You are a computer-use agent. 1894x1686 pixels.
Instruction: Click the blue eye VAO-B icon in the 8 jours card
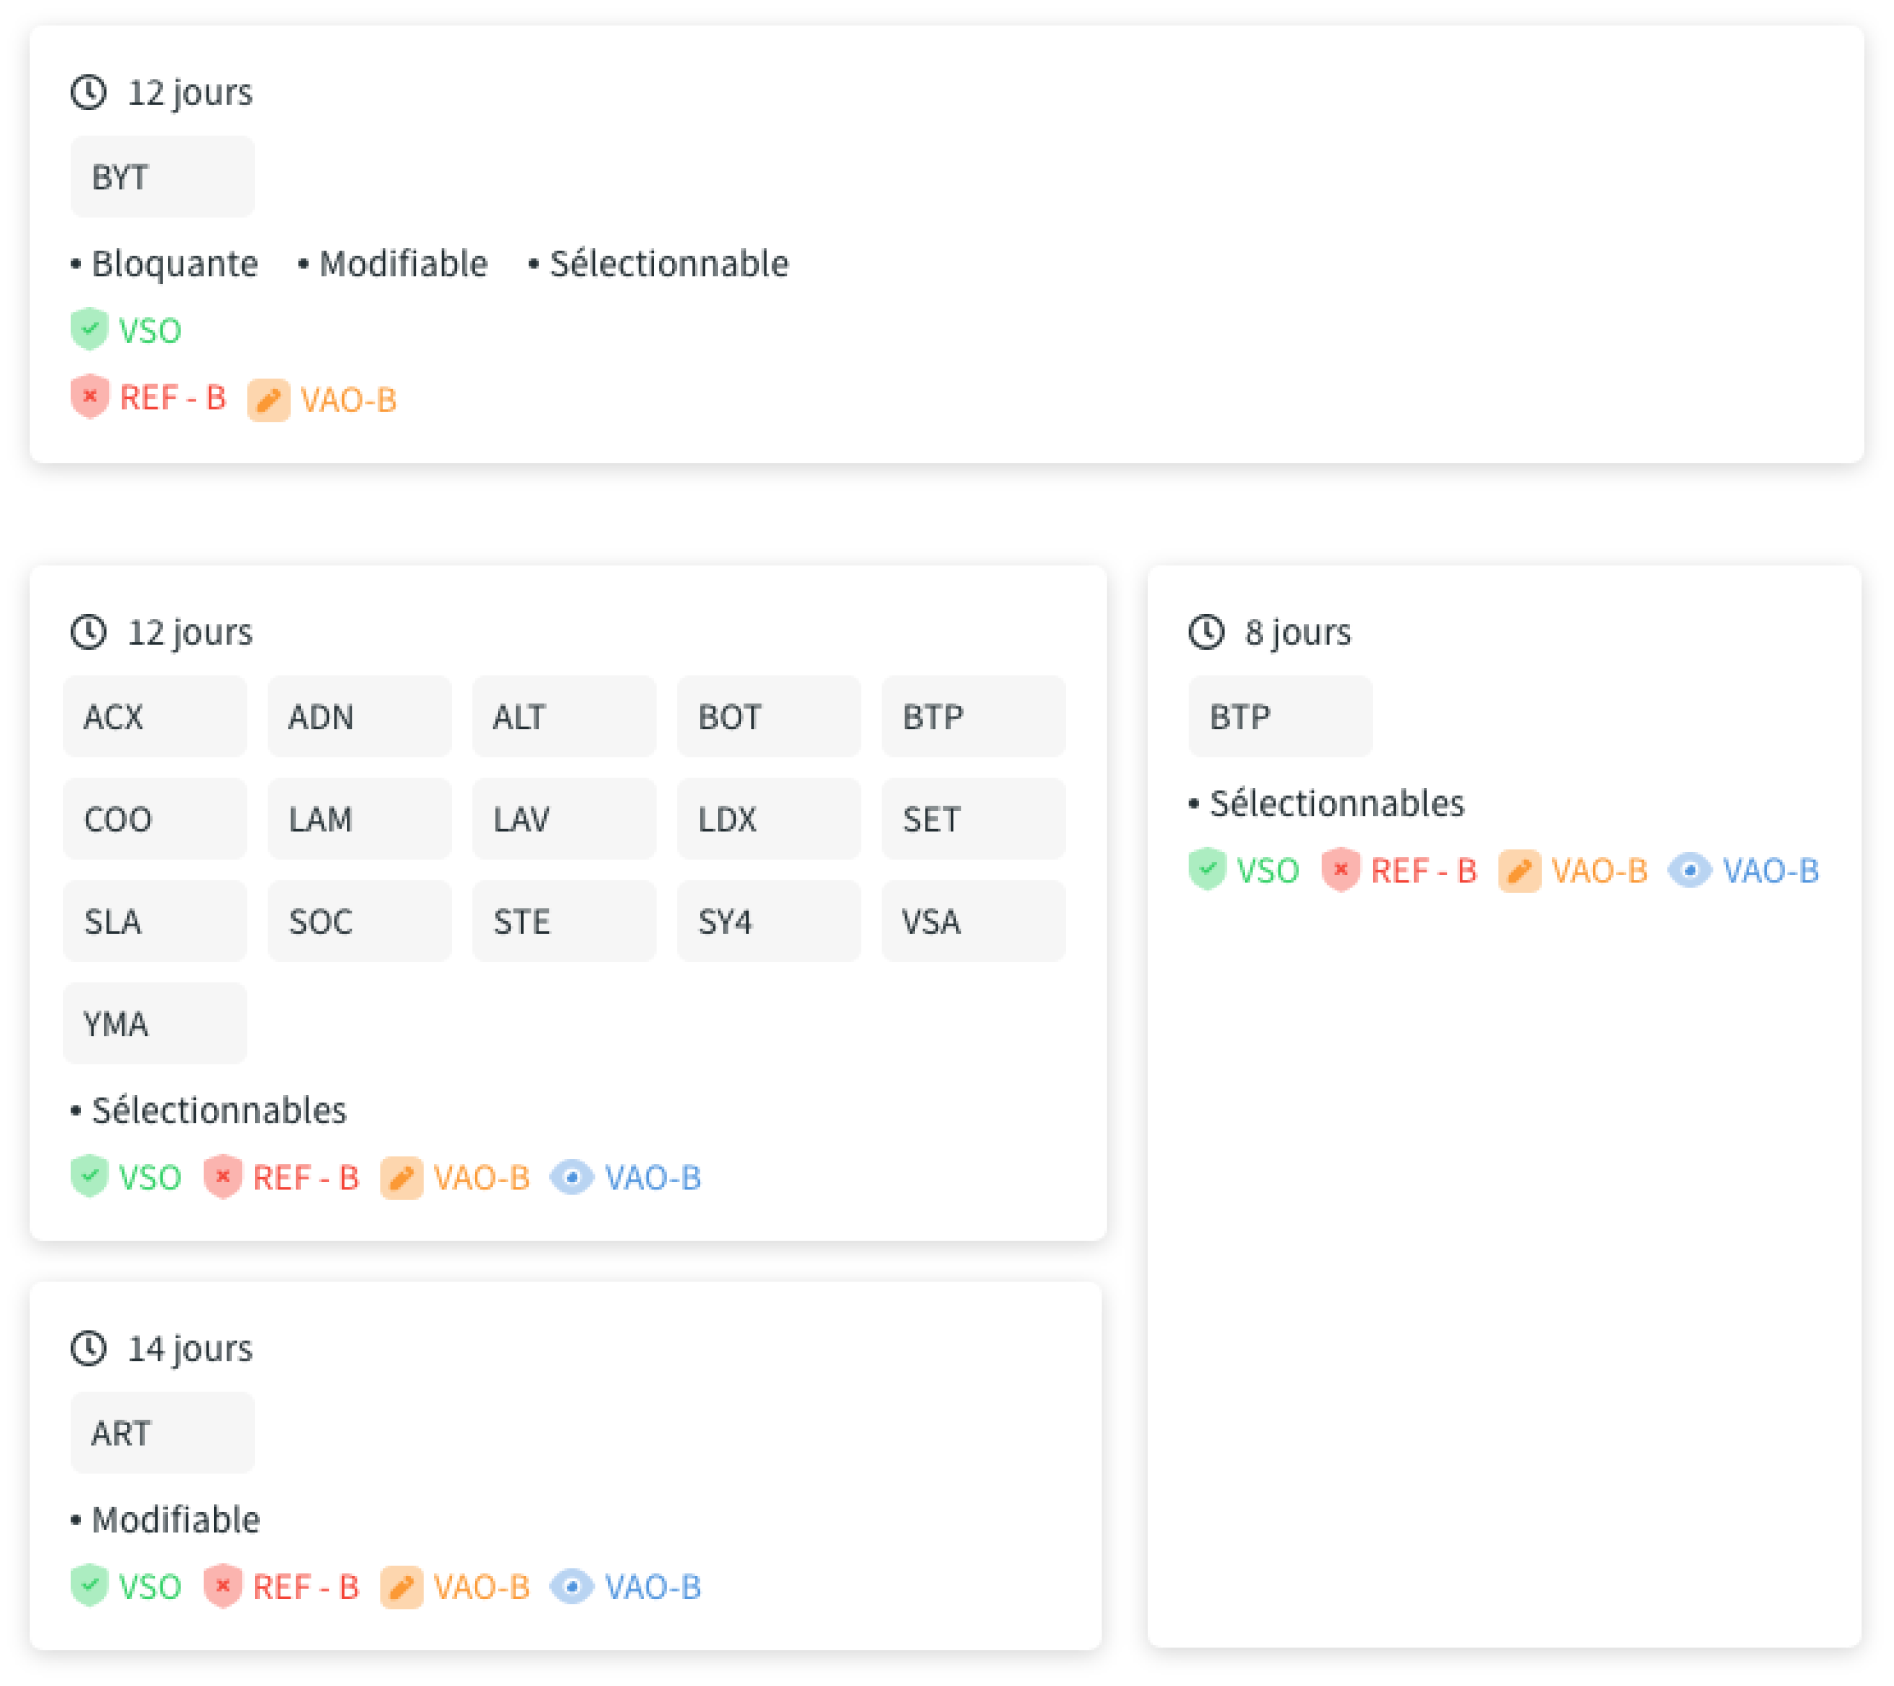(1690, 870)
